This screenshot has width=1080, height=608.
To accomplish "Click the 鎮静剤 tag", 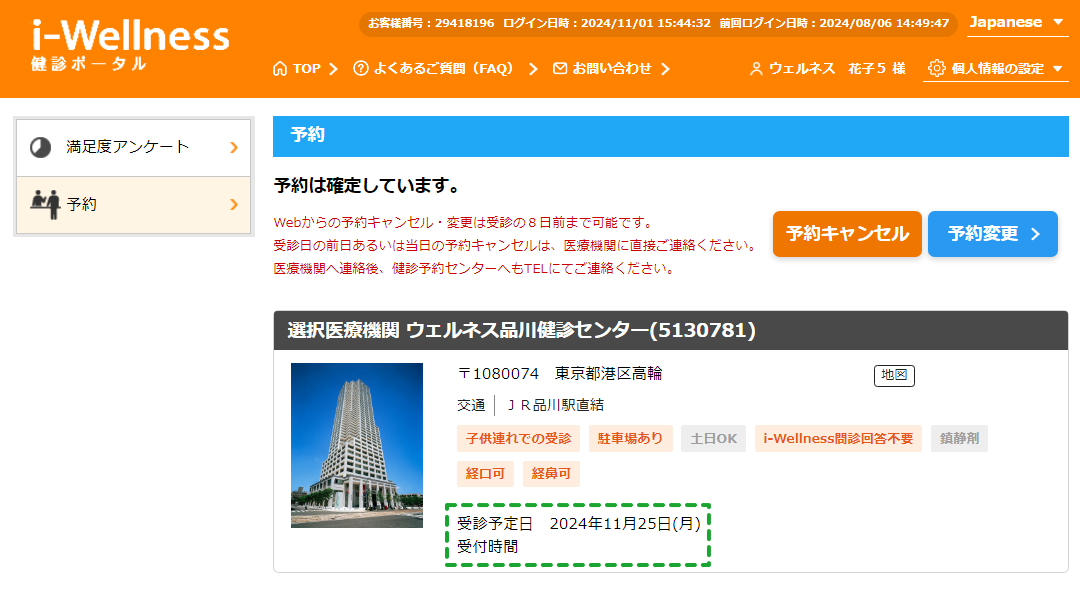I will [x=959, y=439].
